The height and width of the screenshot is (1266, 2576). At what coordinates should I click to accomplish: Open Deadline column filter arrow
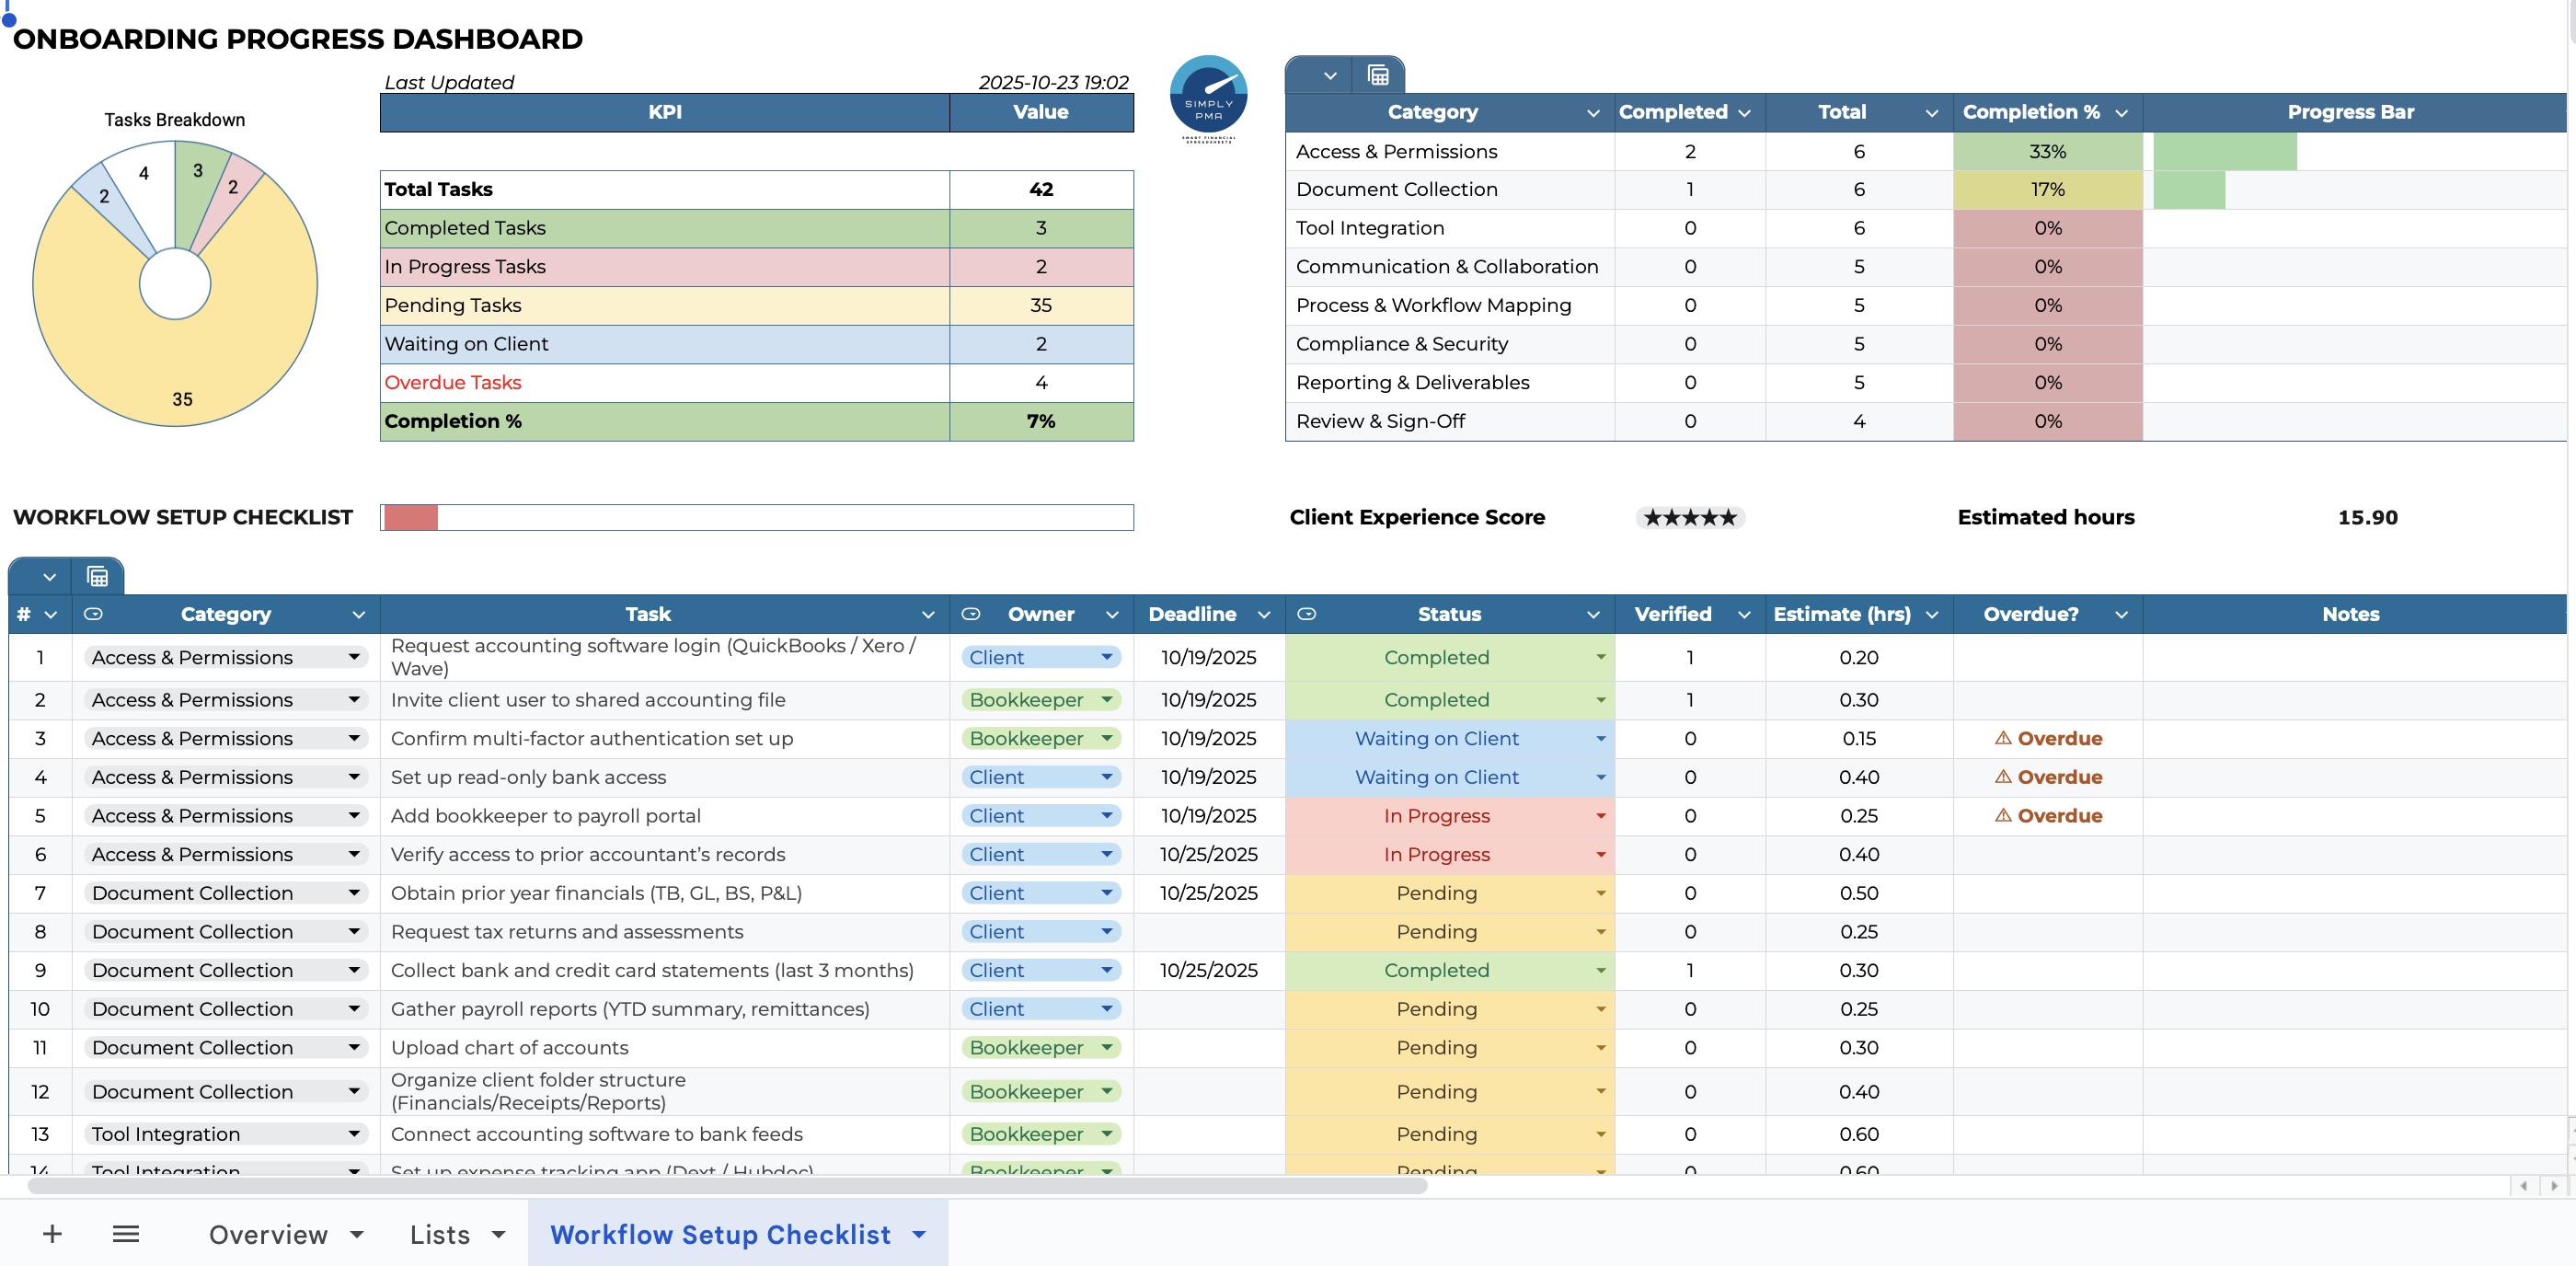point(1264,615)
